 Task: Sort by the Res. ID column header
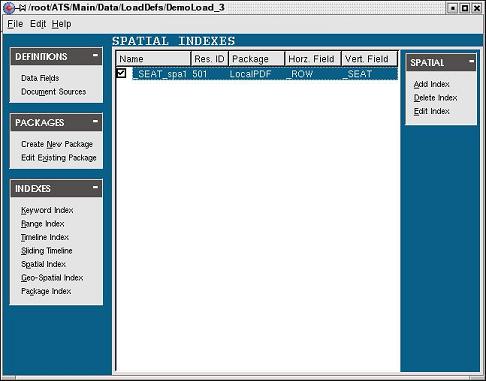[209, 59]
